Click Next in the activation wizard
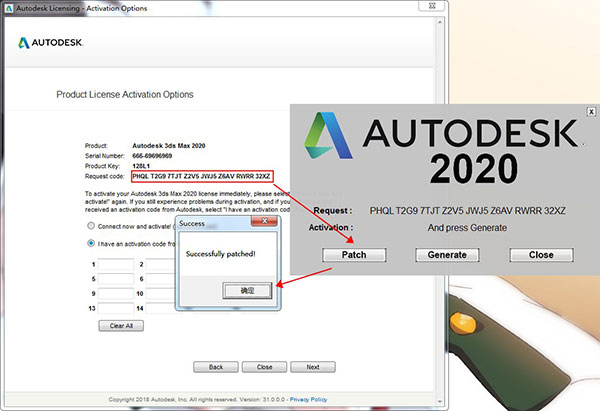This screenshot has height=411, width=600. 313,367
